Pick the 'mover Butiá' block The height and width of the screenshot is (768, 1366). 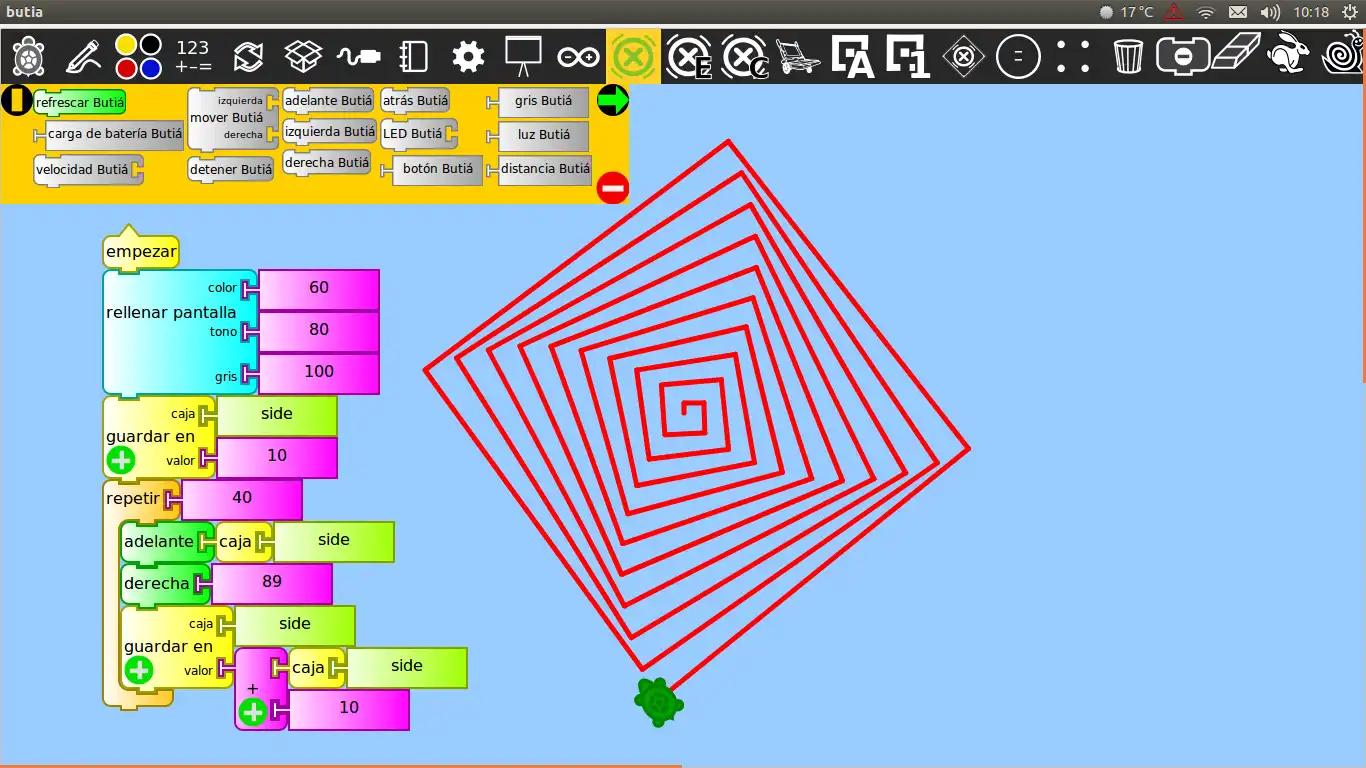point(233,118)
